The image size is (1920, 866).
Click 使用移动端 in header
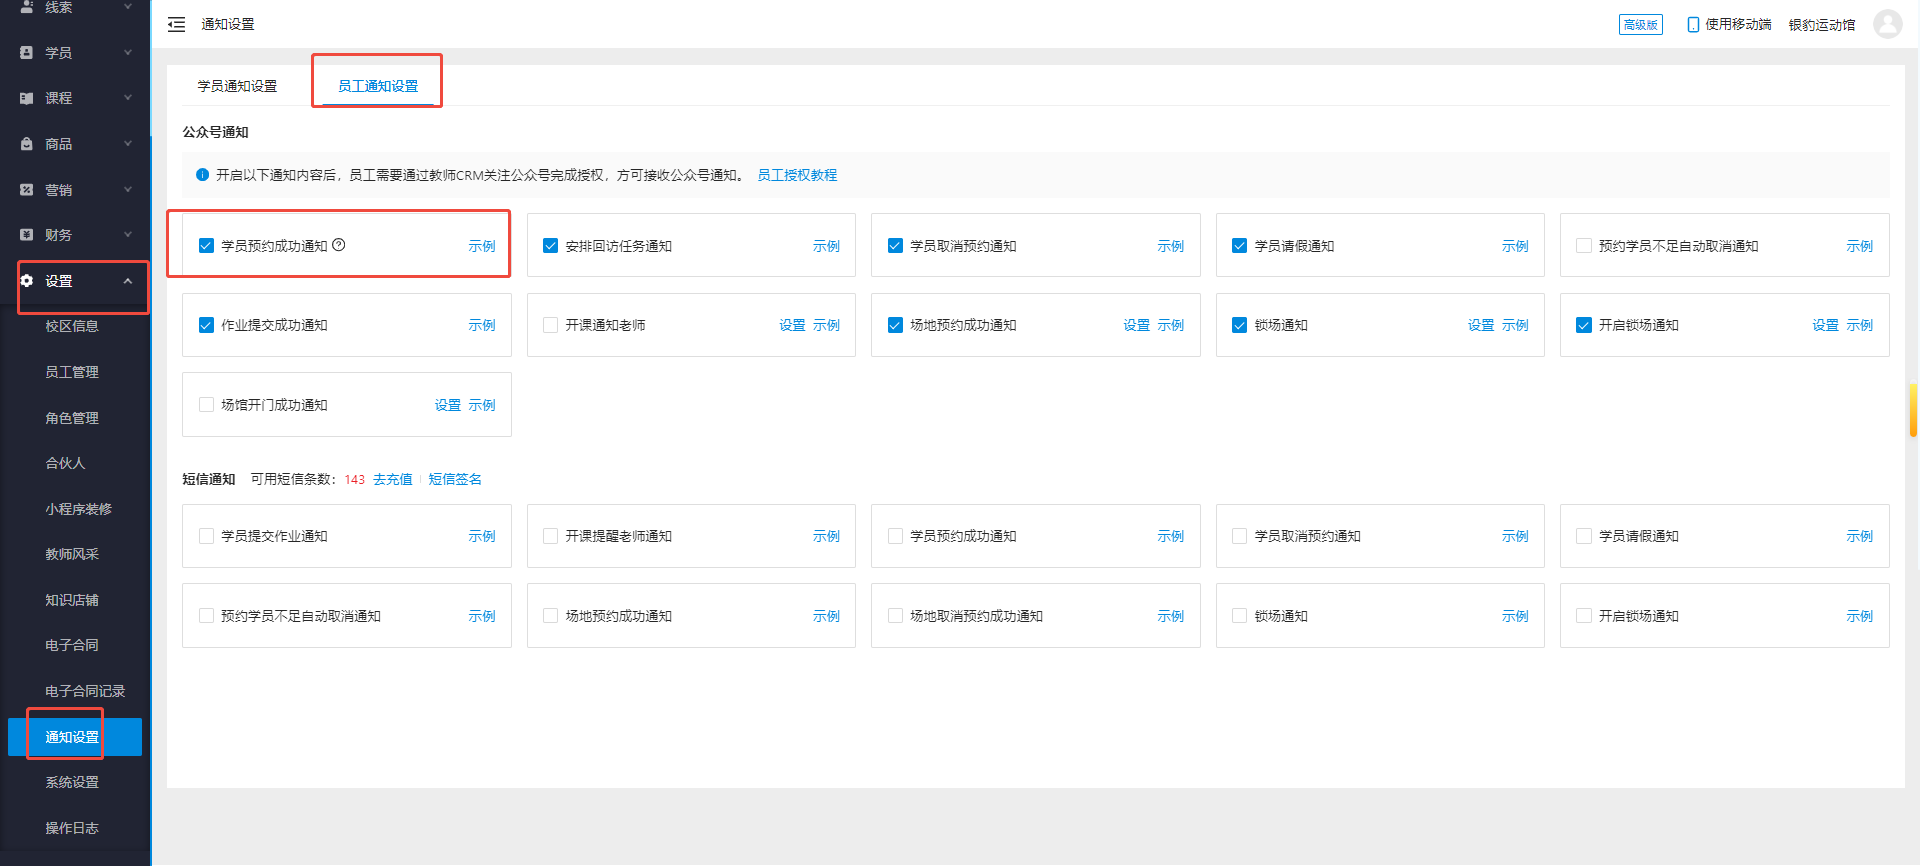click(x=1738, y=24)
